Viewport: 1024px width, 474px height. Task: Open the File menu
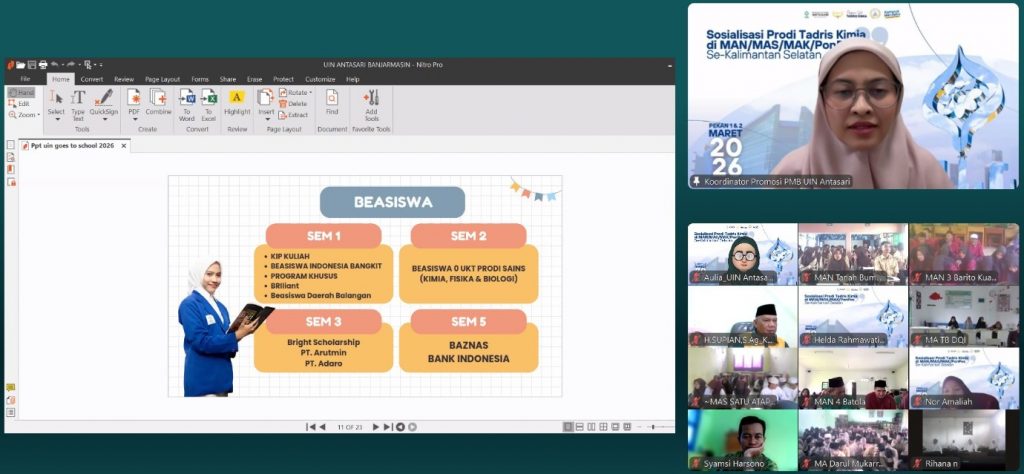(x=25, y=79)
